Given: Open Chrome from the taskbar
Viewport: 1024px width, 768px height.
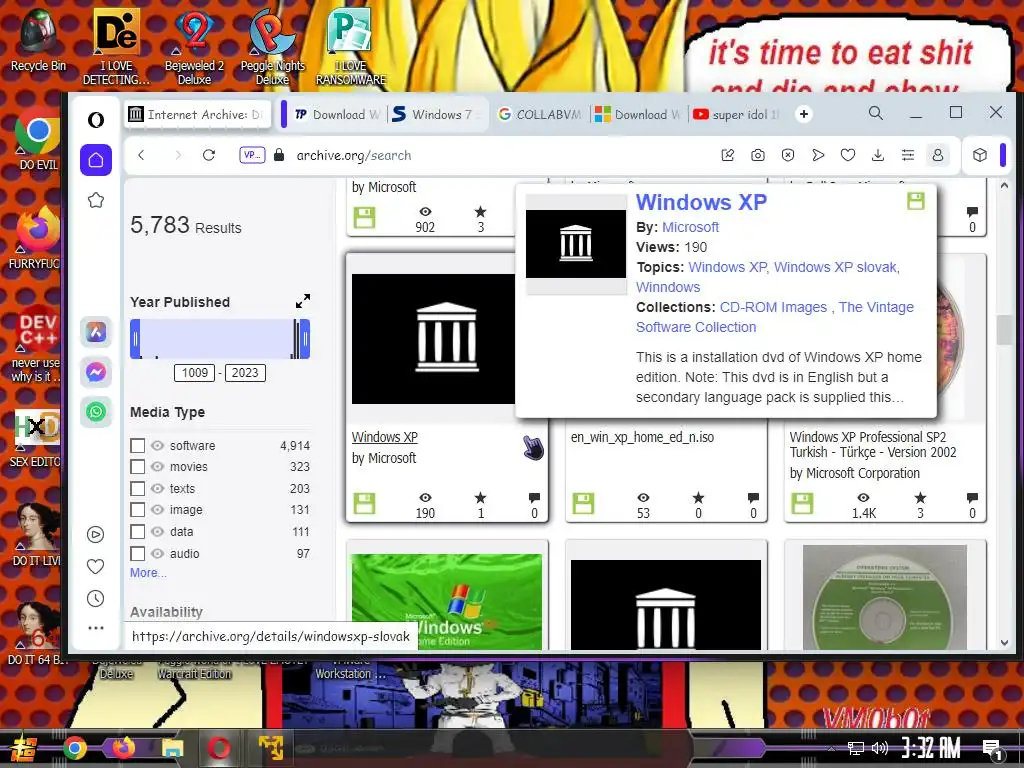Looking at the screenshot, I should pyautogui.click(x=75, y=748).
